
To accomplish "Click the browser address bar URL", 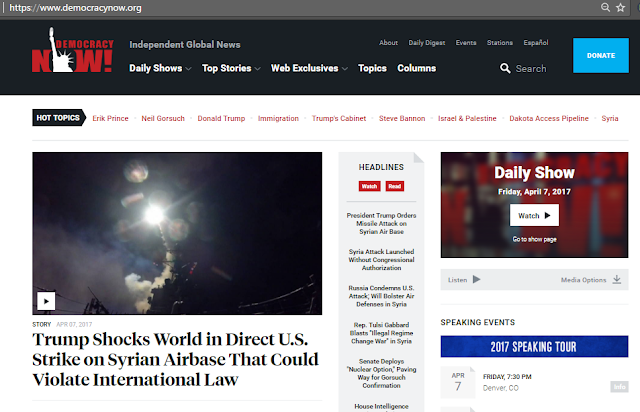I will tap(76, 8).
